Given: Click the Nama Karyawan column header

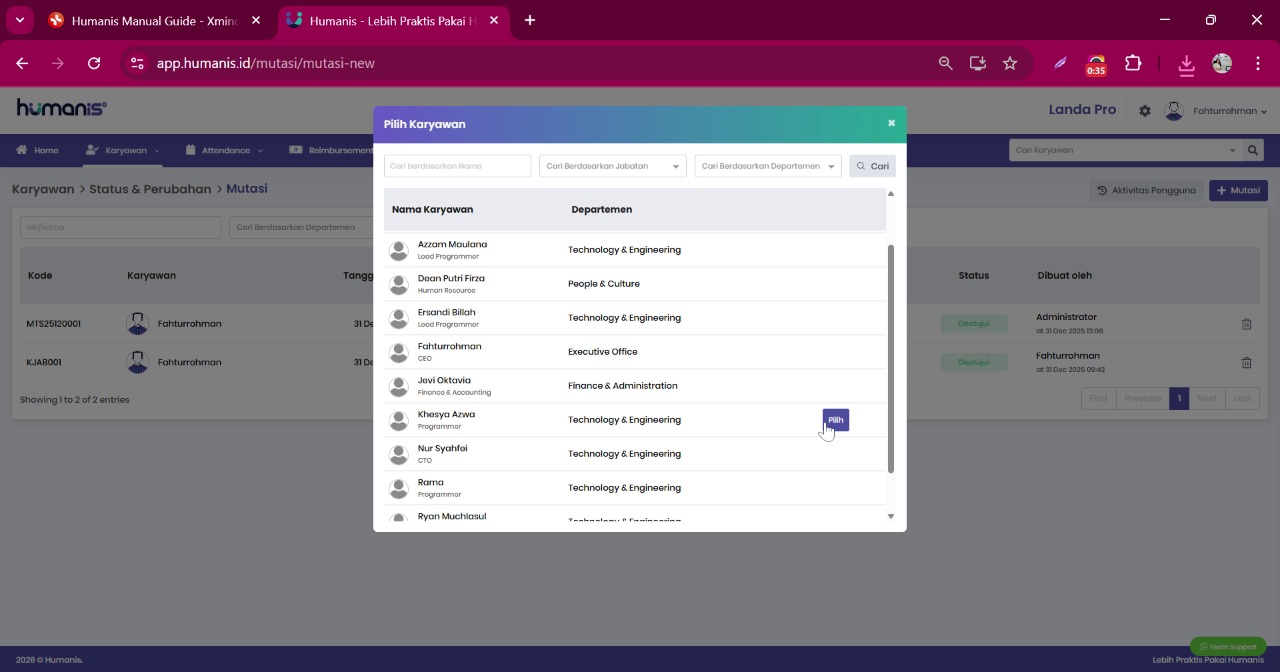Looking at the screenshot, I should point(432,209).
